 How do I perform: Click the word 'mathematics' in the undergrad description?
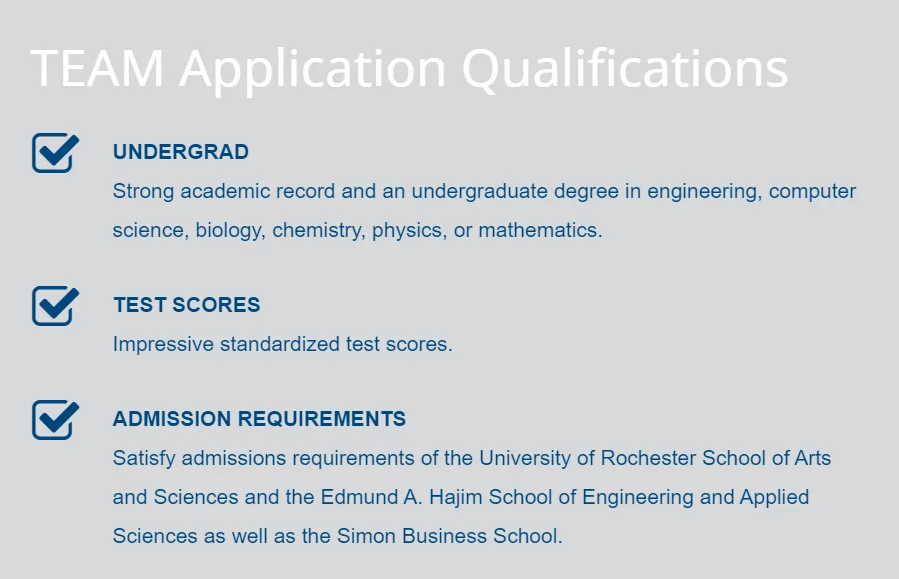[x=538, y=230]
